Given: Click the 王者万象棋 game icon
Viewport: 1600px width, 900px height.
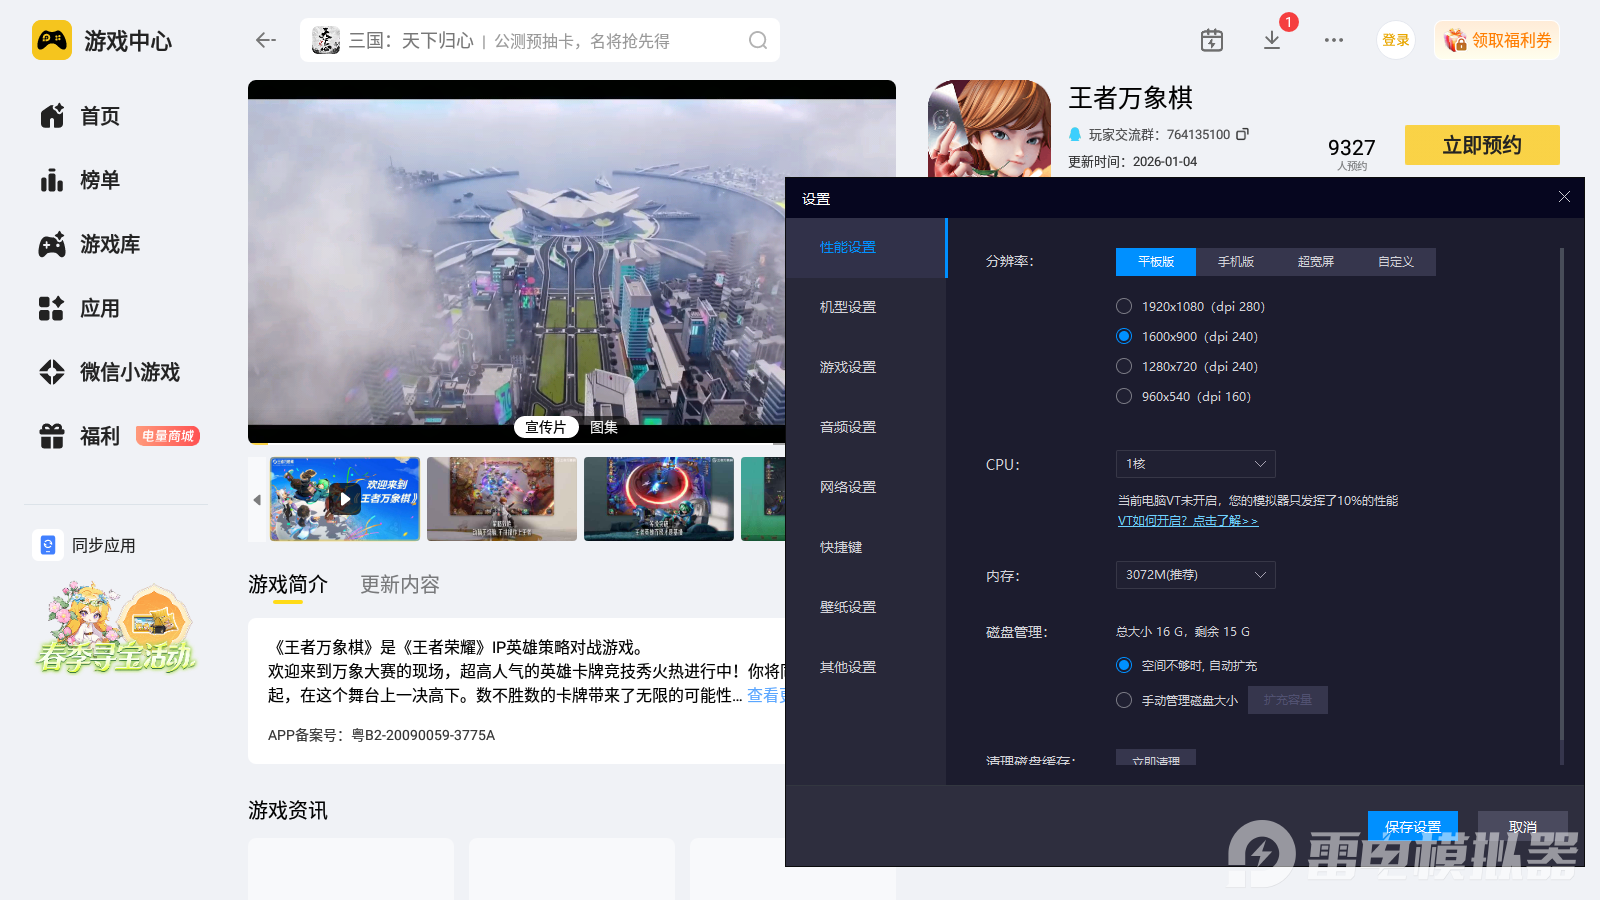Looking at the screenshot, I should (989, 128).
